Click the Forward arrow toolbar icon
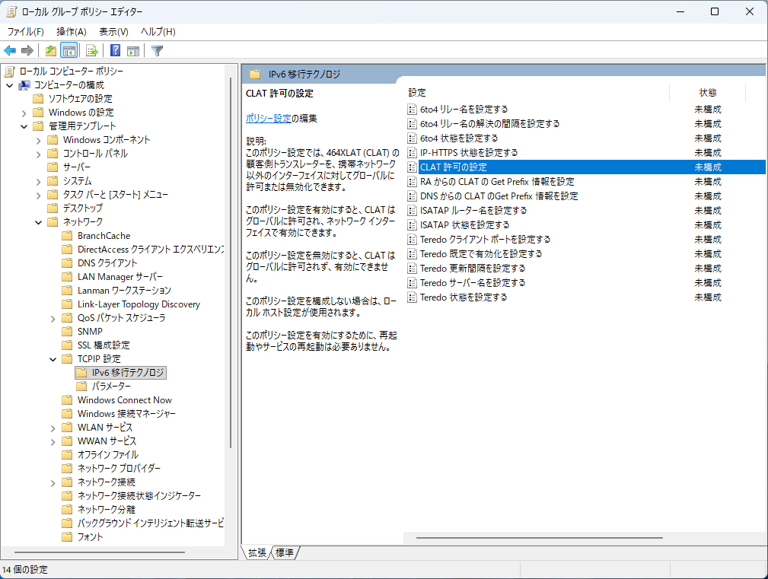The height and width of the screenshot is (579, 768). [x=27, y=50]
